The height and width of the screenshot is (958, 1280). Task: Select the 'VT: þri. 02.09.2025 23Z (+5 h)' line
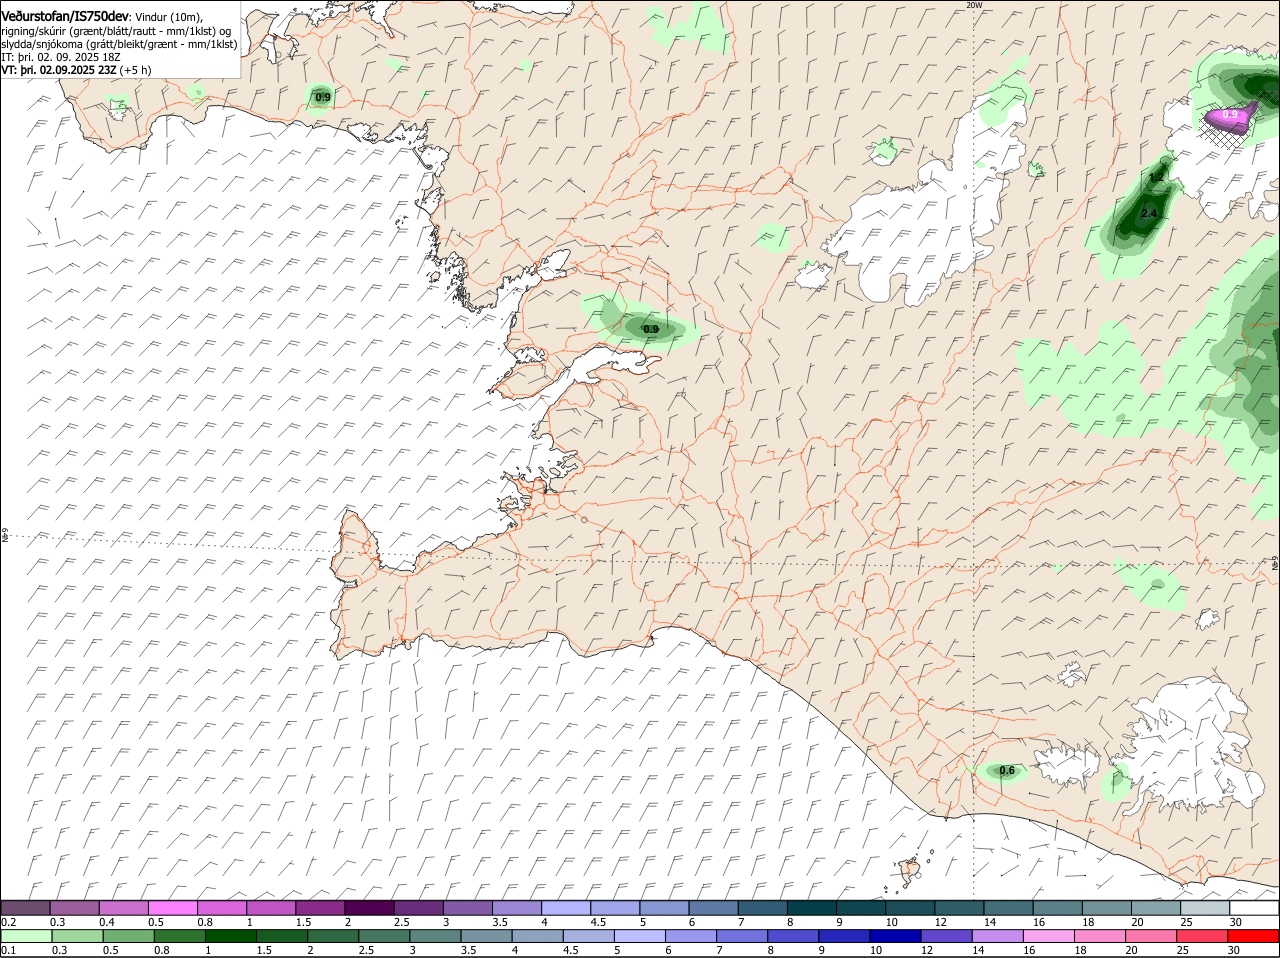[77, 70]
